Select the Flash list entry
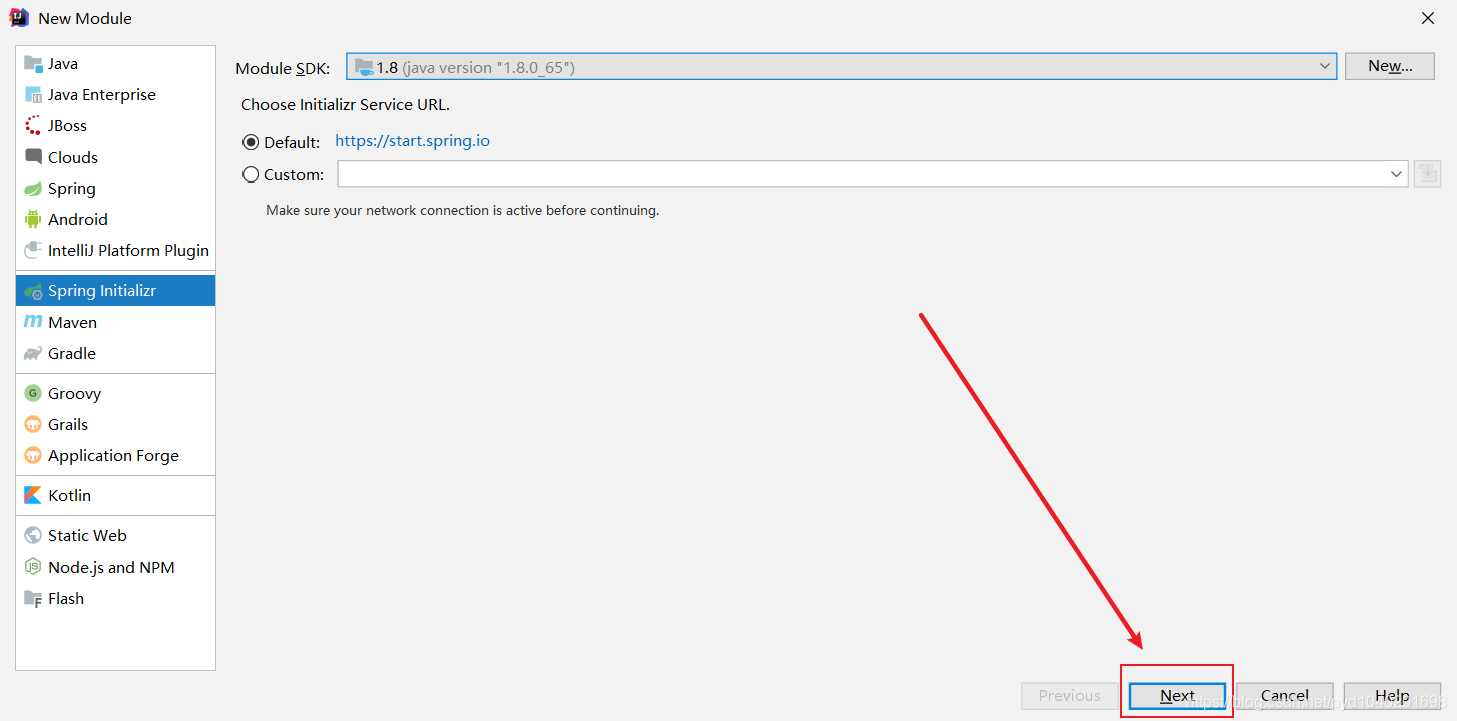The width and height of the screenshot is (1457, 721). click(x=116, y=599)
